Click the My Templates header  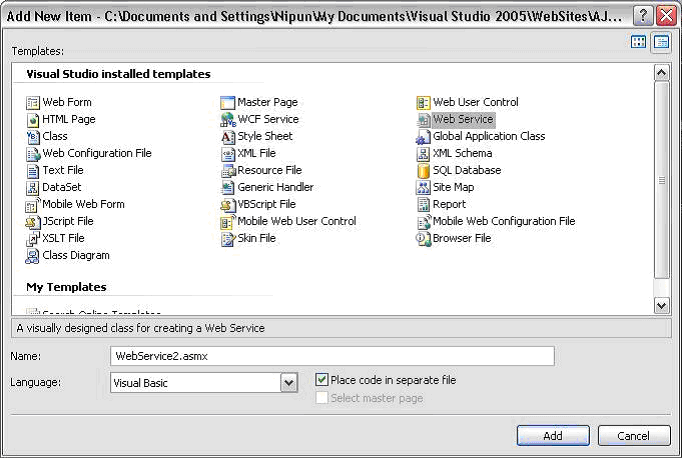pyautogui.click(x=66, y=287)
